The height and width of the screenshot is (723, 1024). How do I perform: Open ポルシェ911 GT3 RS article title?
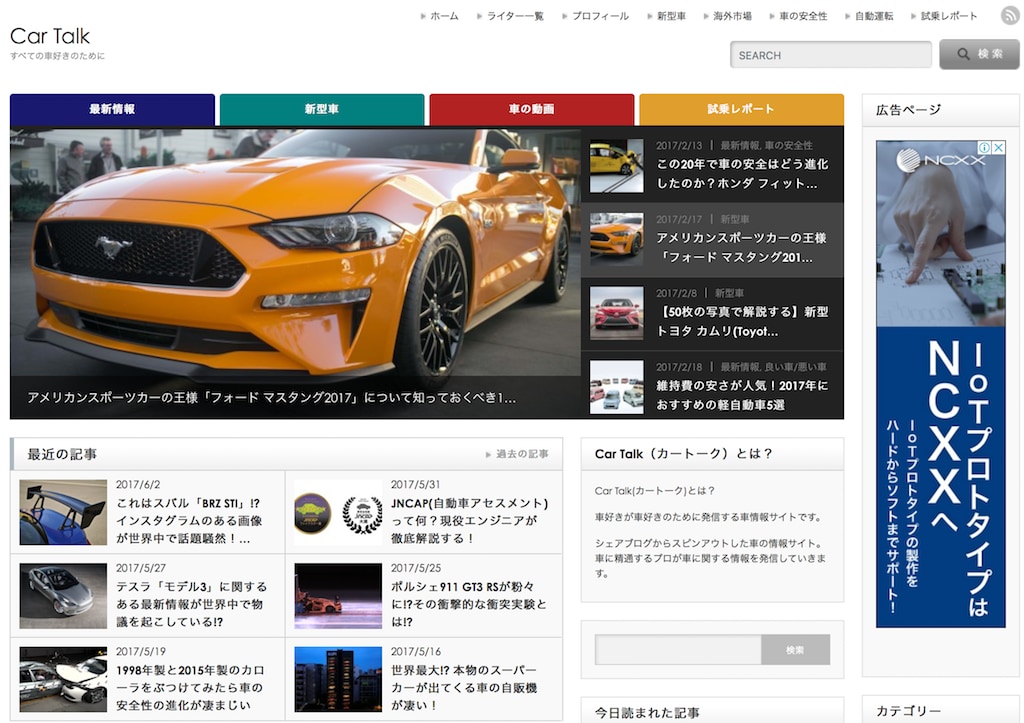point(469,604)
